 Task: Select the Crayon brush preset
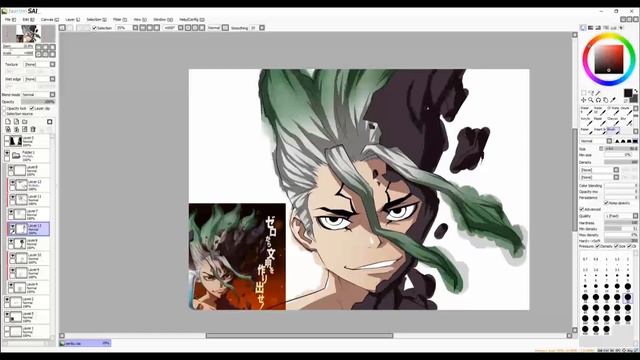click(x=613, y=121)
